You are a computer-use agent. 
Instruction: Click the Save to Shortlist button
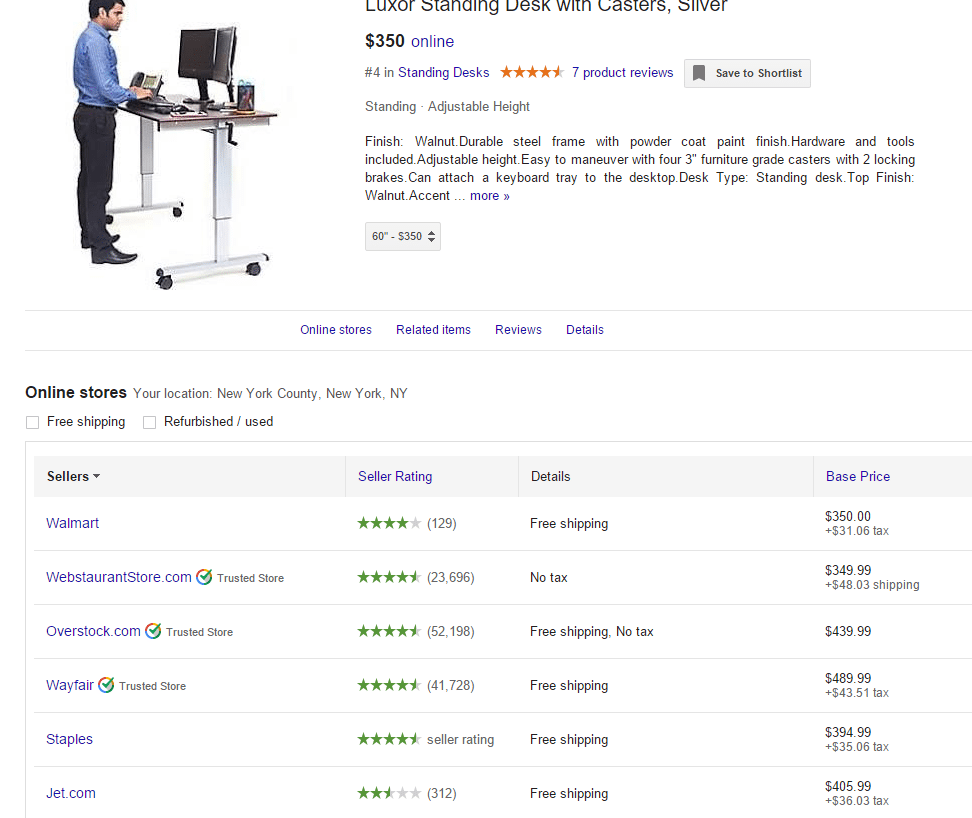pyautogui.click(x=747, y=73)
